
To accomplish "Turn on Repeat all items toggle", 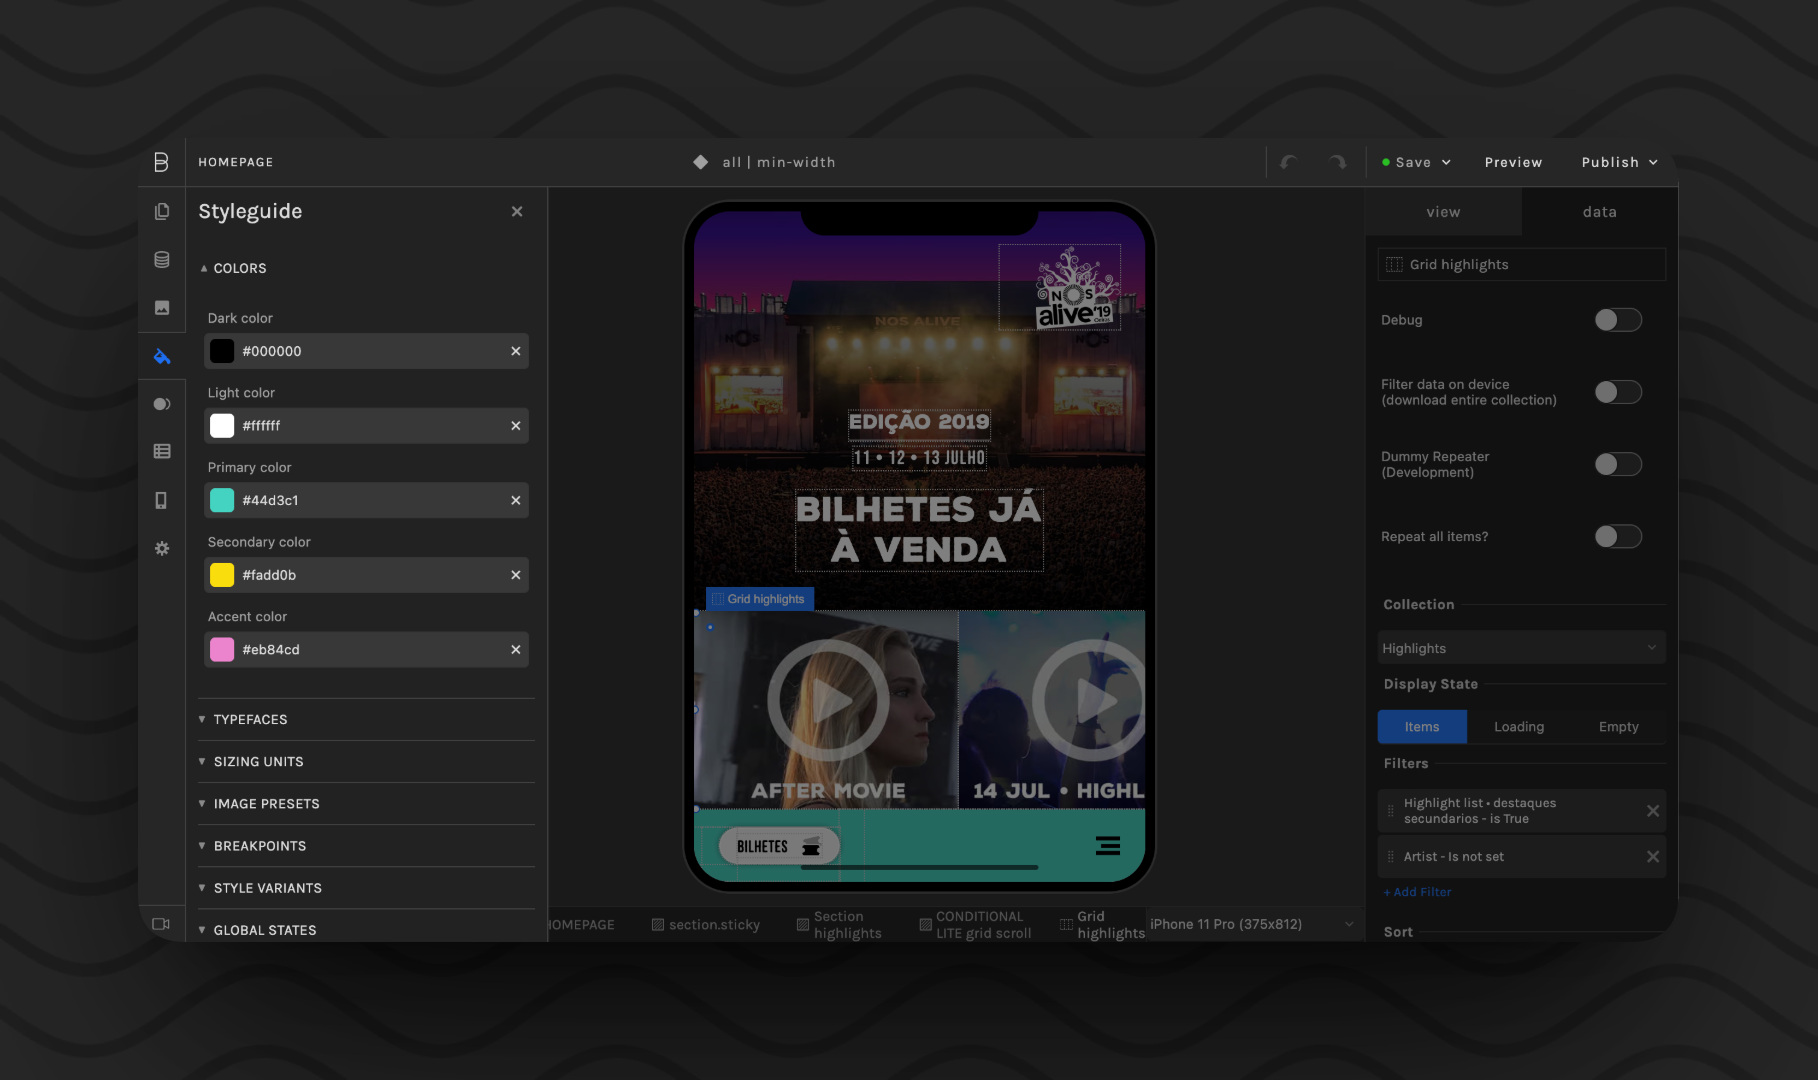I will pos(1617,537).
